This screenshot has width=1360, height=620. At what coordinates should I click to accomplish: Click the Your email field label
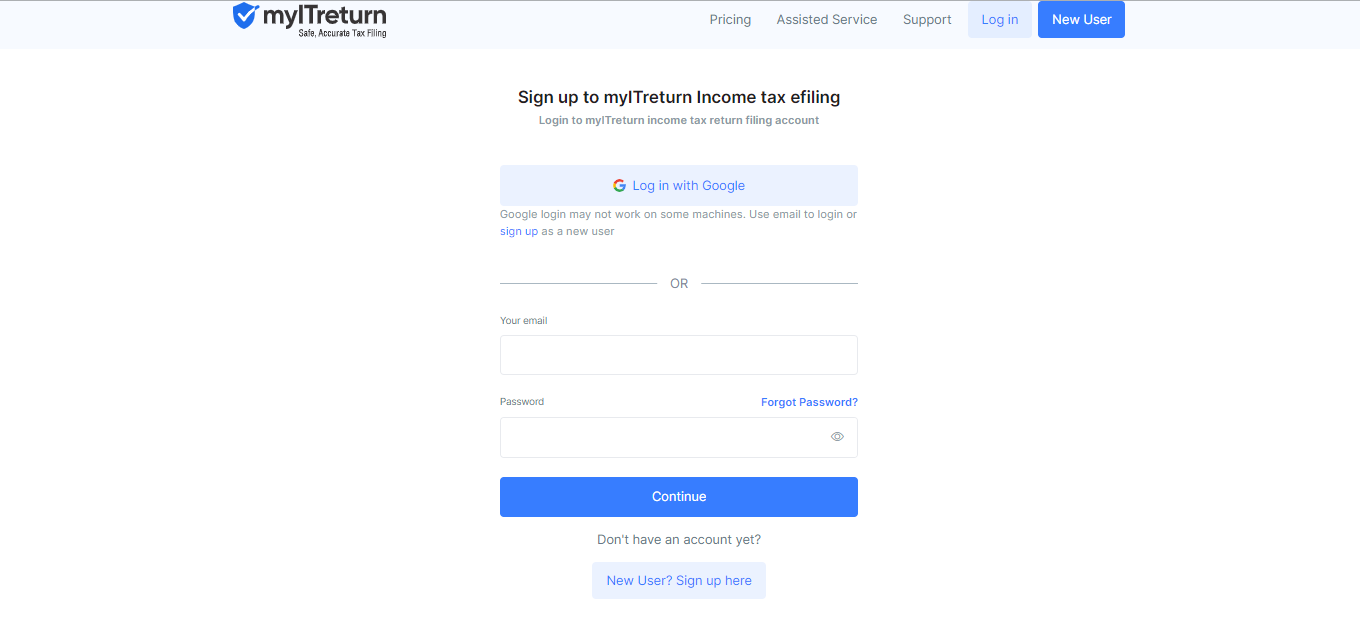[x=524, y=321]
